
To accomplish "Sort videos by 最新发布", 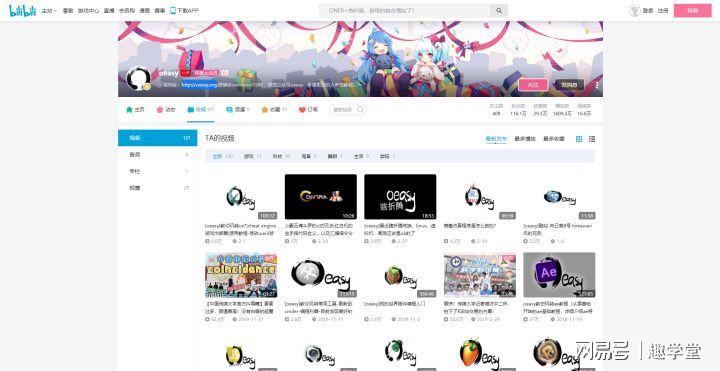I will [496, 139].
